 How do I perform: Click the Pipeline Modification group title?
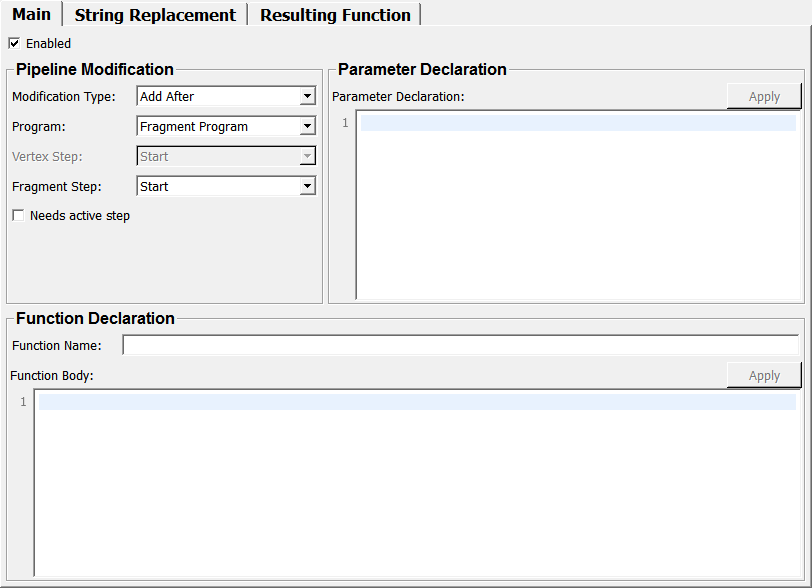pyautogui.click(x=95, y=70)
